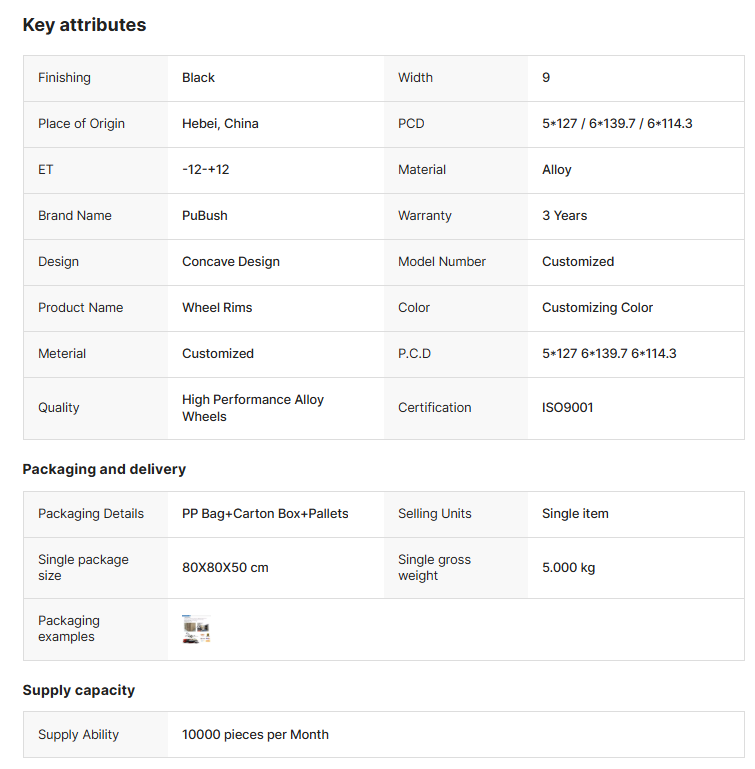This screenshot has width=755, height=769.
Task: Select the High Performance Alloy Wheels text
Action: coord(252,408)
